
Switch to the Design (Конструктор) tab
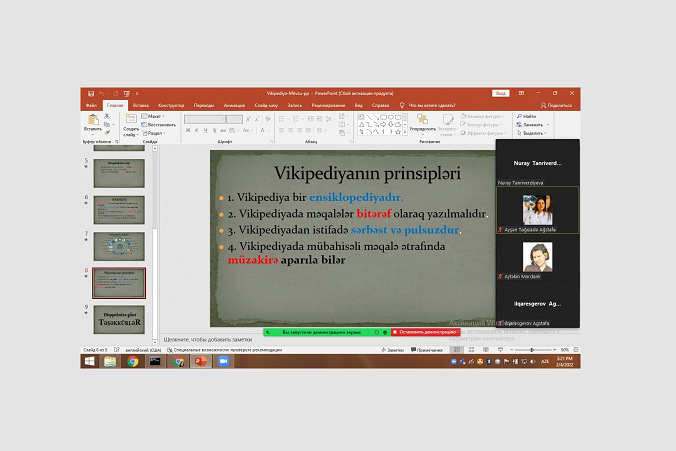(x=171, y=106)
